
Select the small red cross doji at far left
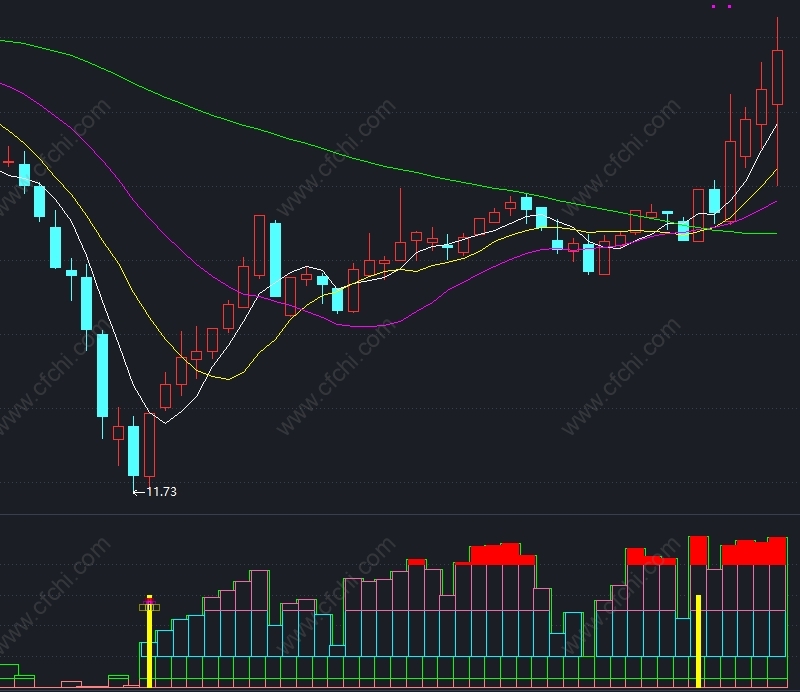coord(9,157)
